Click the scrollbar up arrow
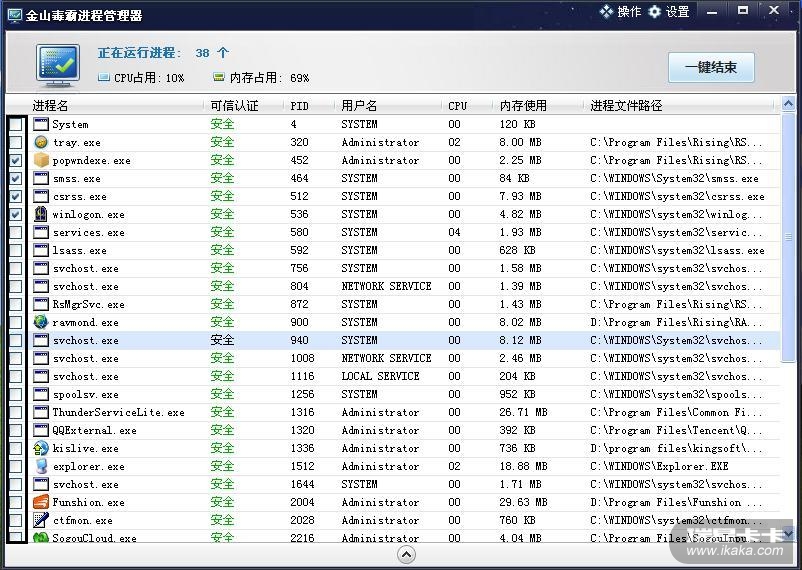This screenshot has height=570, width=802. [x=788, y=104]
